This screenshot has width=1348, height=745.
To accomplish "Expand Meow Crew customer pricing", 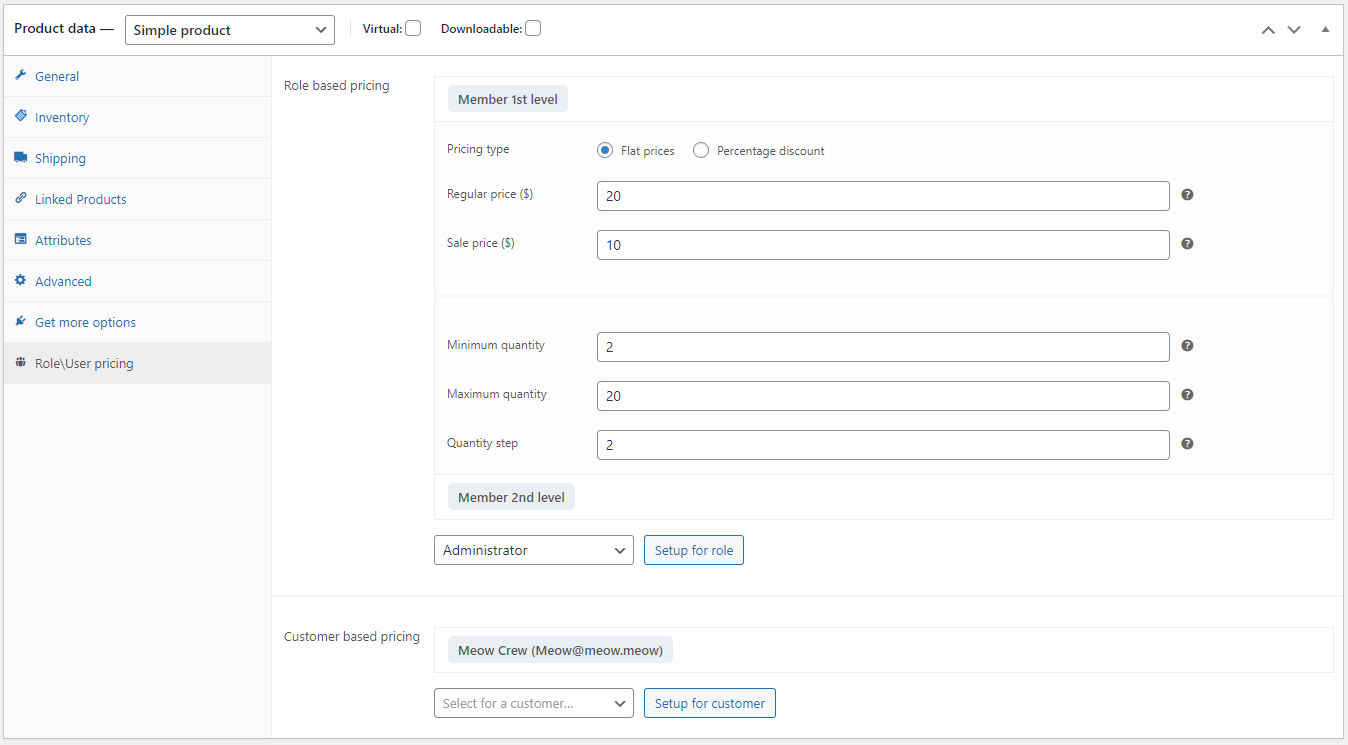I will click(560, 650).
